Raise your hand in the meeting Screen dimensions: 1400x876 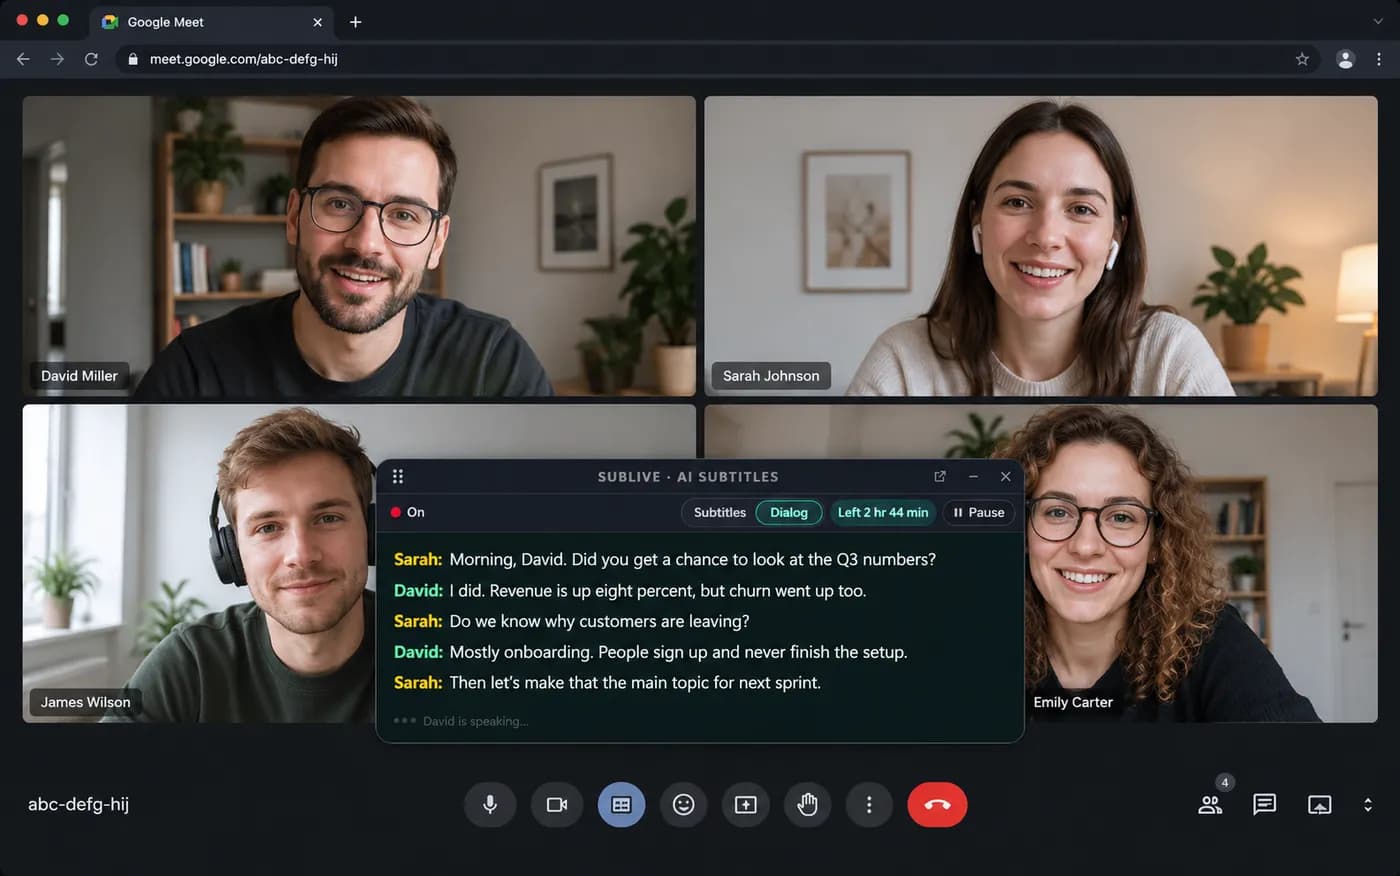pyautogui.click(x=808, y=805)
